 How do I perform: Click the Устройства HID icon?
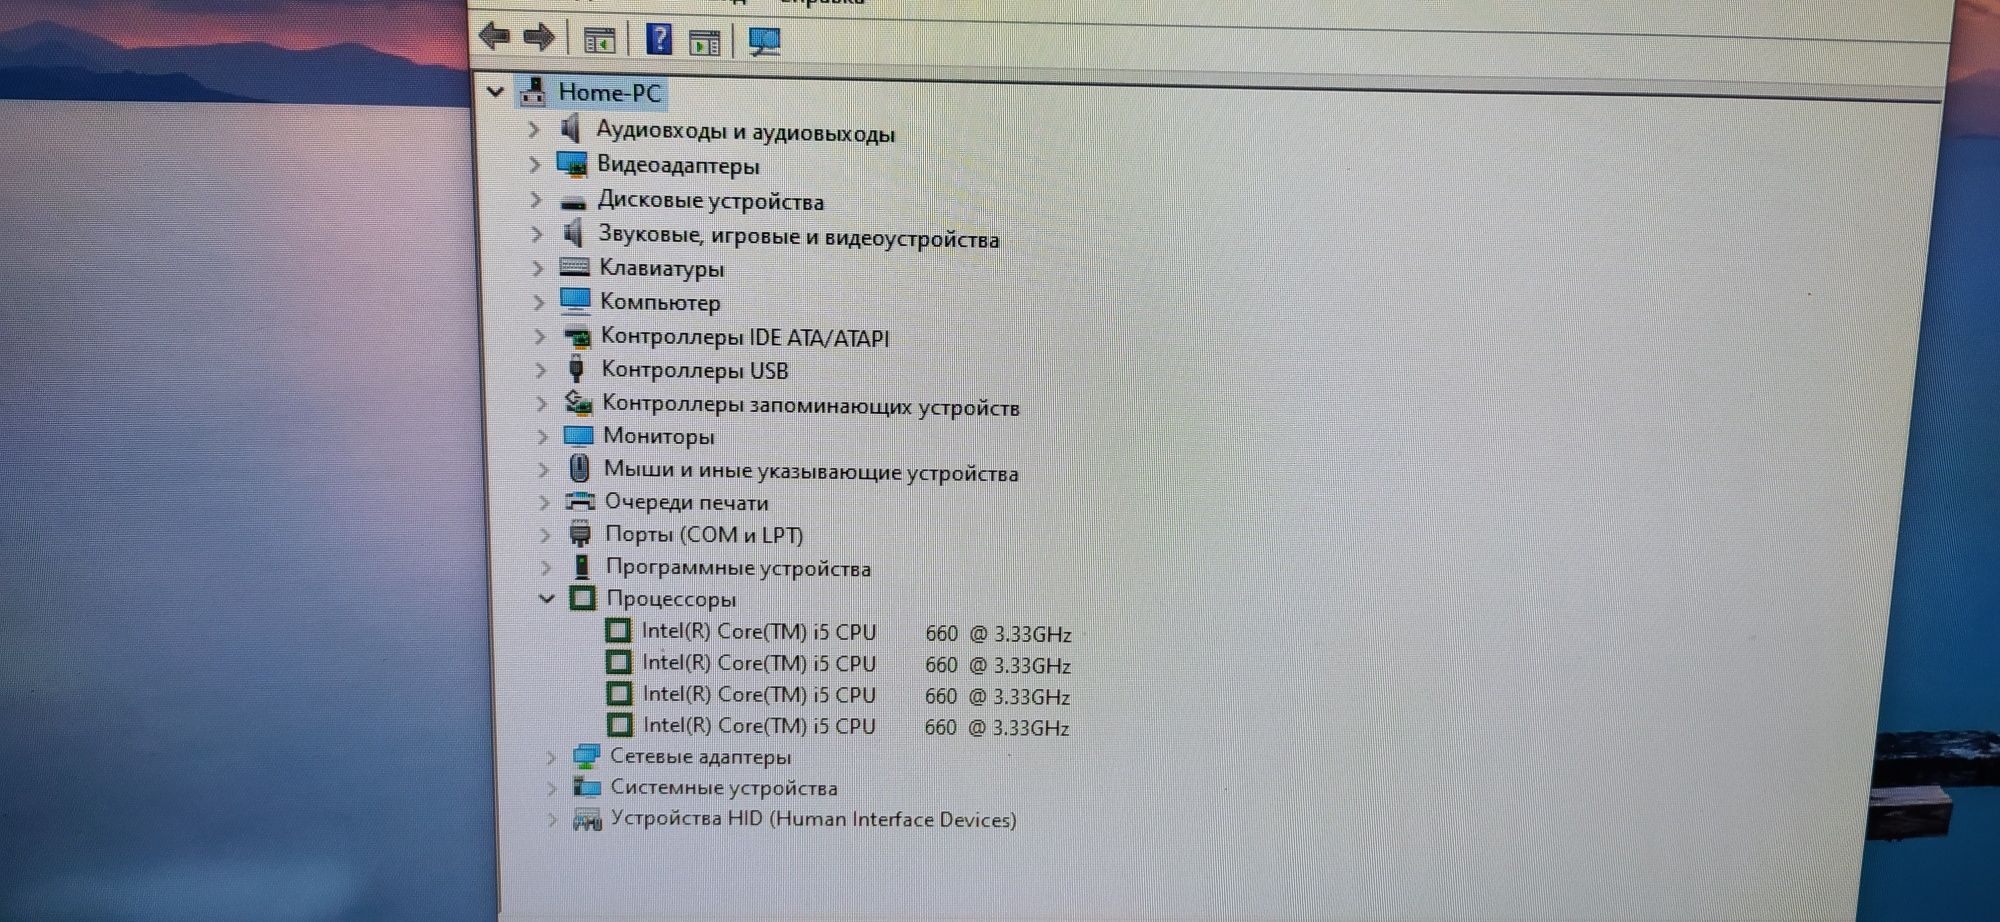click(587, 820)
